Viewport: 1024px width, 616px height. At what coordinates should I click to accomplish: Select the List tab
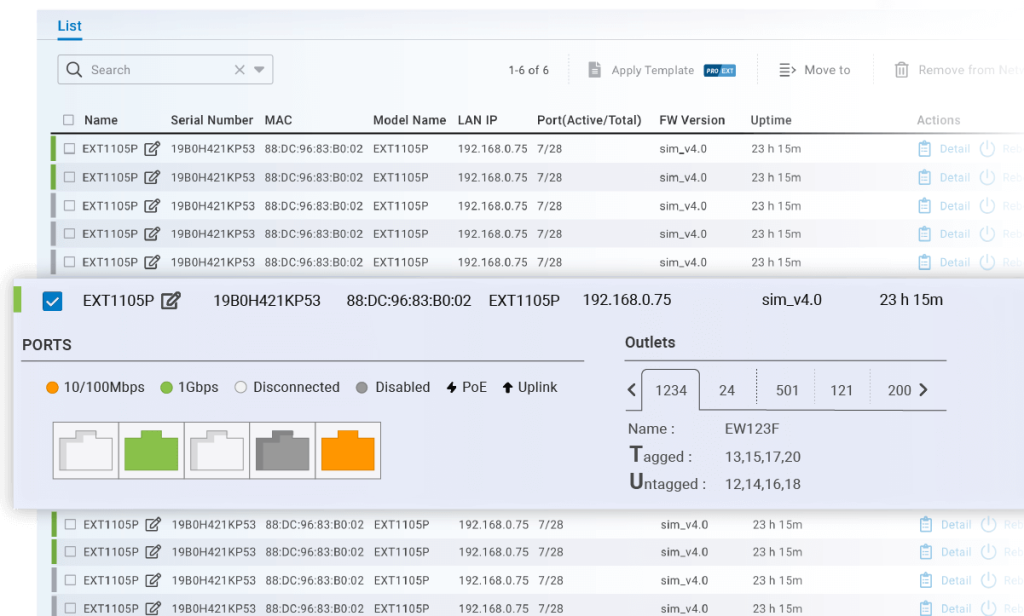(x=70, y=26)
